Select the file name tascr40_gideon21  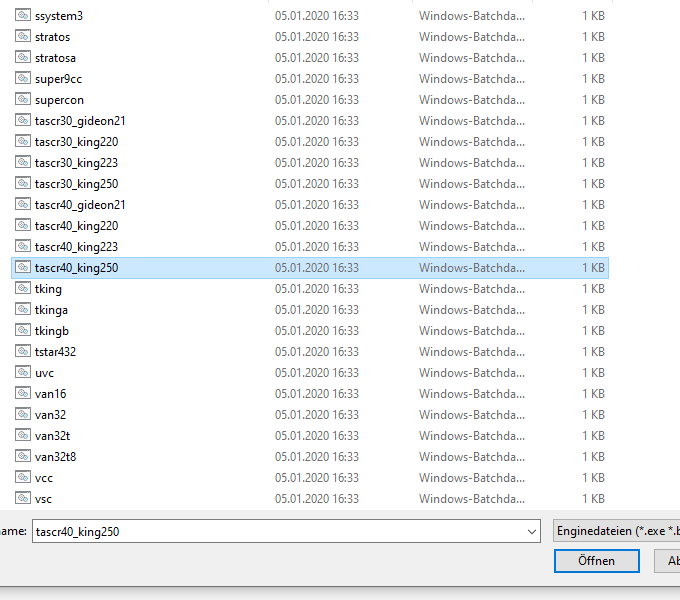(x=80, y=205)
